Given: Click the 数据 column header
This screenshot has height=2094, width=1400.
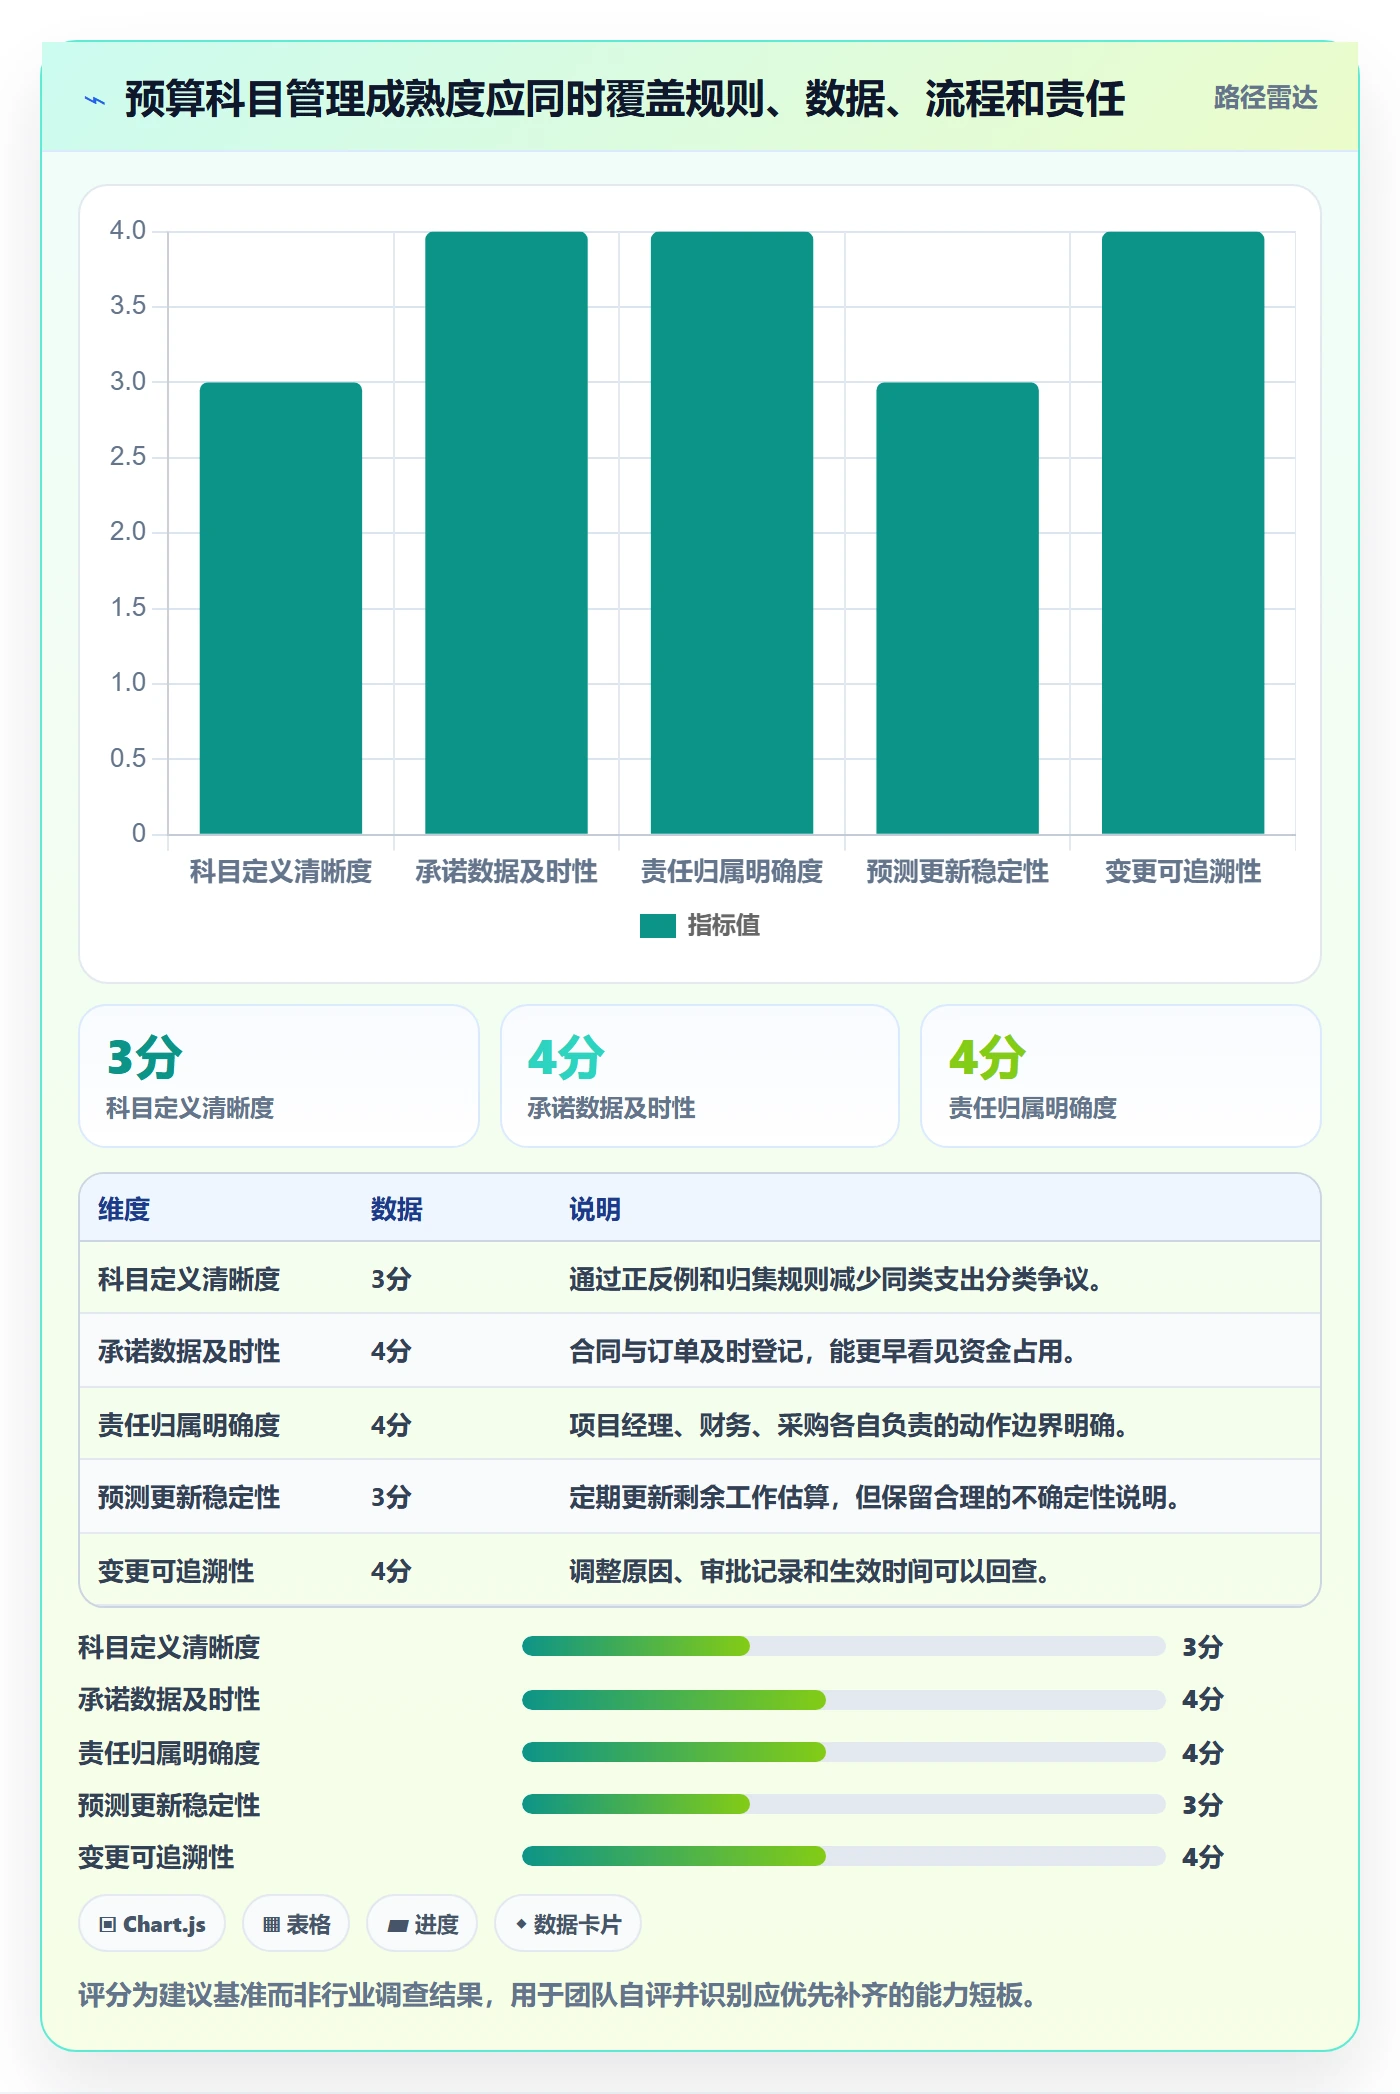Looking at the screenshot, I should pyautogui.click(x=397, y=1209).
